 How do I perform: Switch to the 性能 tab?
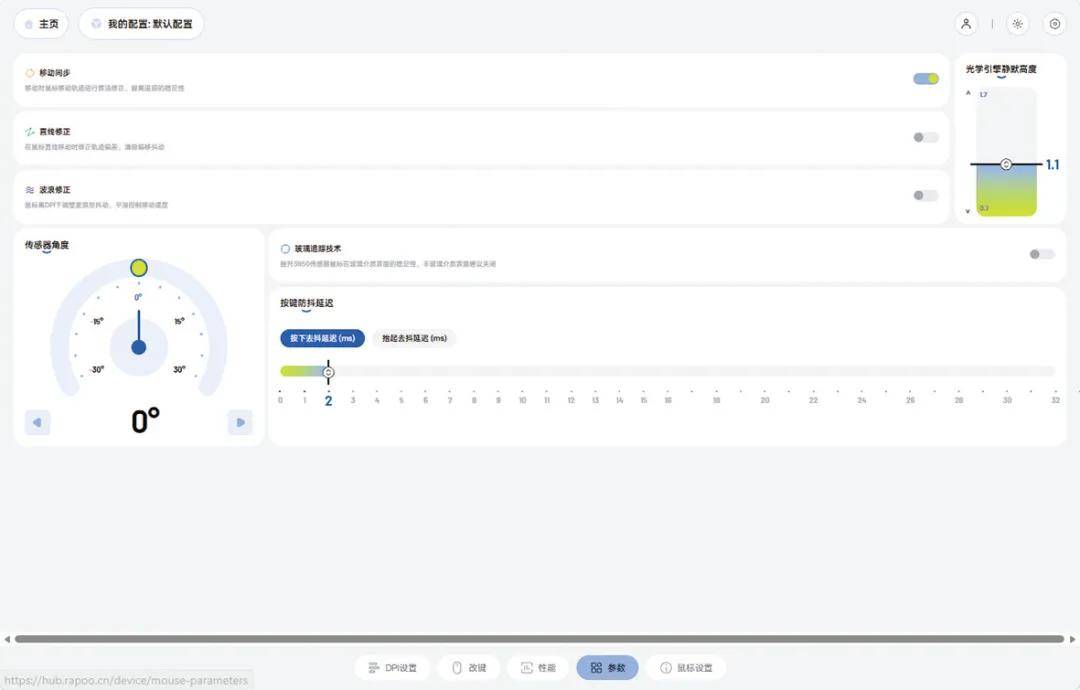coord(538,668)
